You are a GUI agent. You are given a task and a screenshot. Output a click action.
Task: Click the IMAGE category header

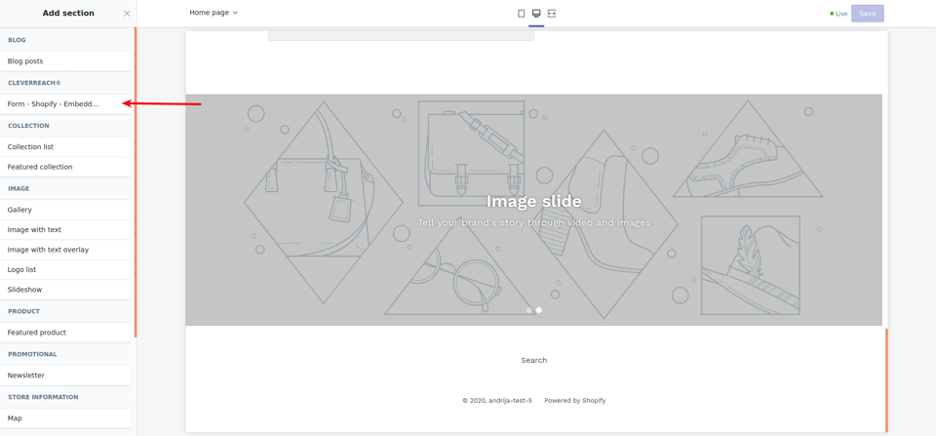point(19,189)
